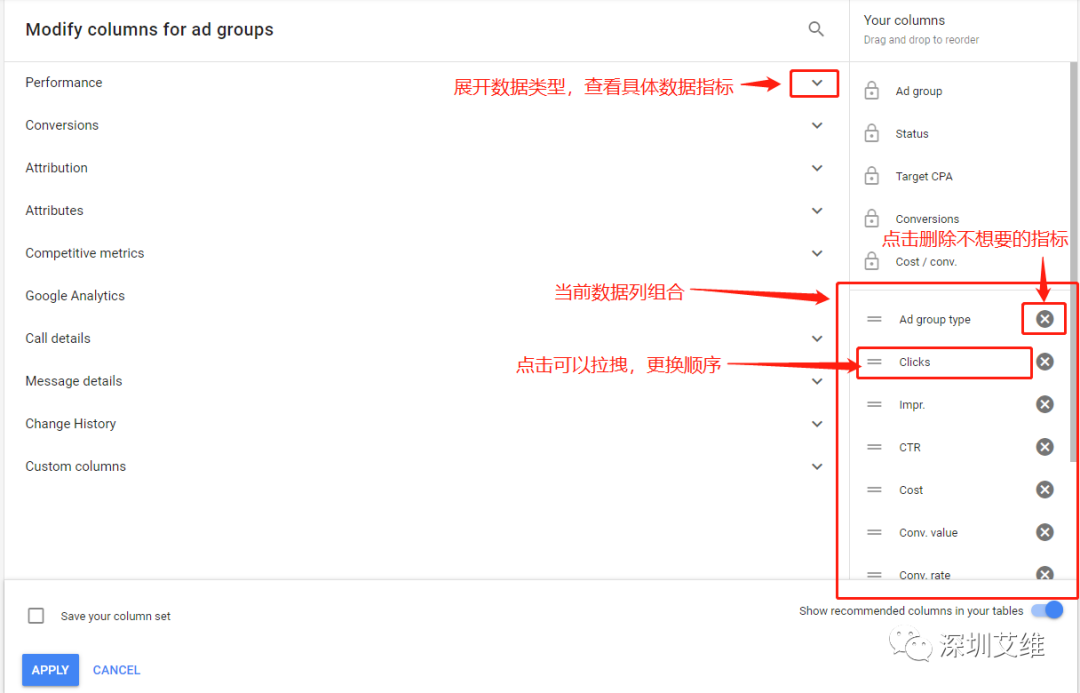Remove the Cost column
The width and height of the screenshot is (1080, 693).
point(1044,490)
